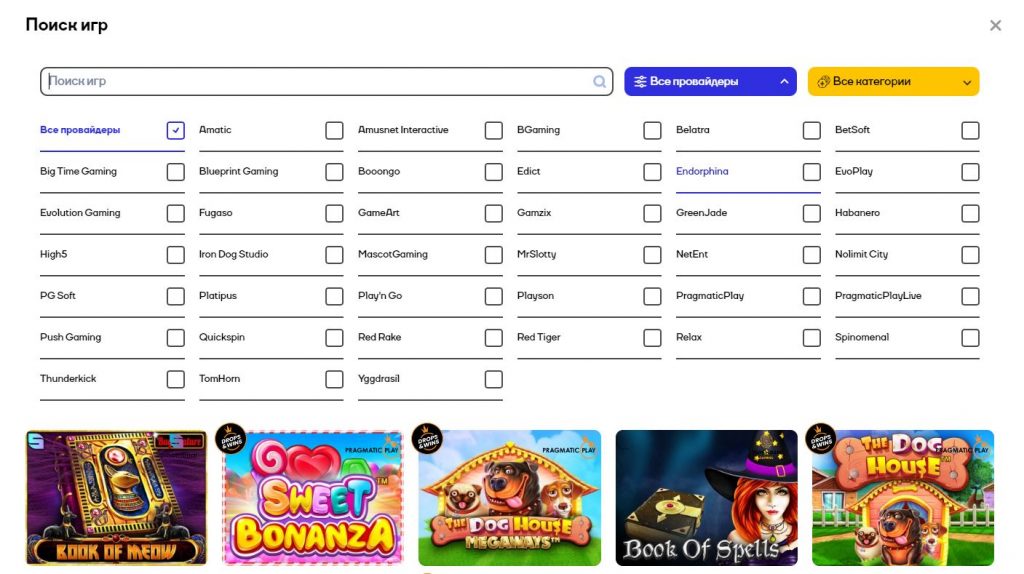This screenshot has width=1024, height=574.
Task: Expand the "Все категории" dropdown
Action: pos(967,83)
